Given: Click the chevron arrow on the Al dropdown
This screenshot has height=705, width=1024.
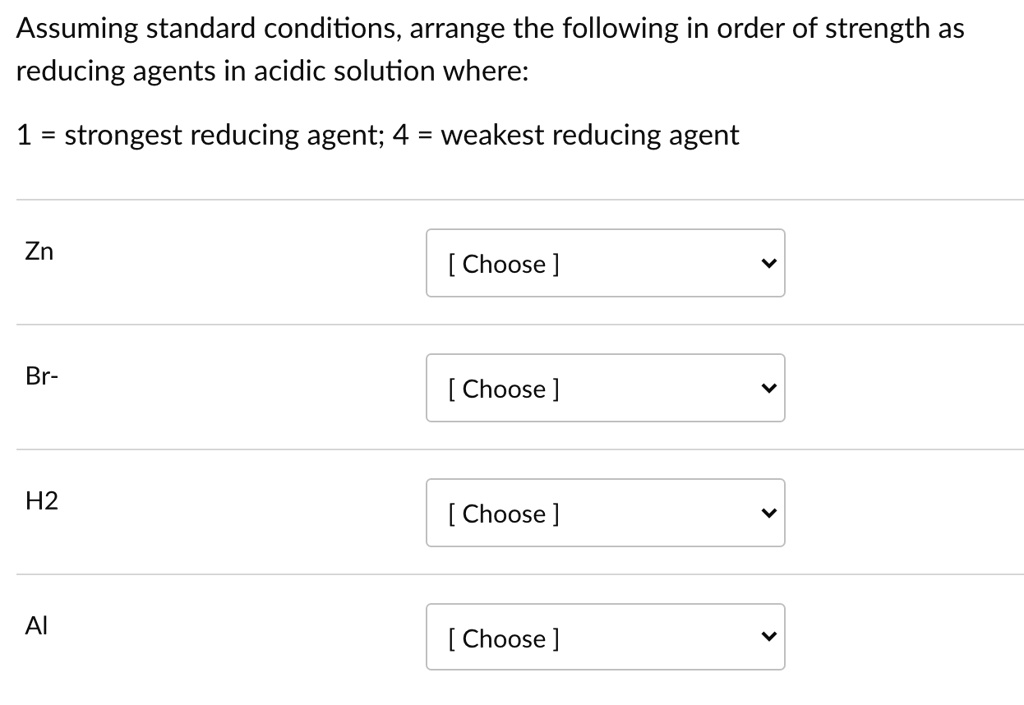Looking at the screenshot, I should pyautogui.click(x=767, y=636).
